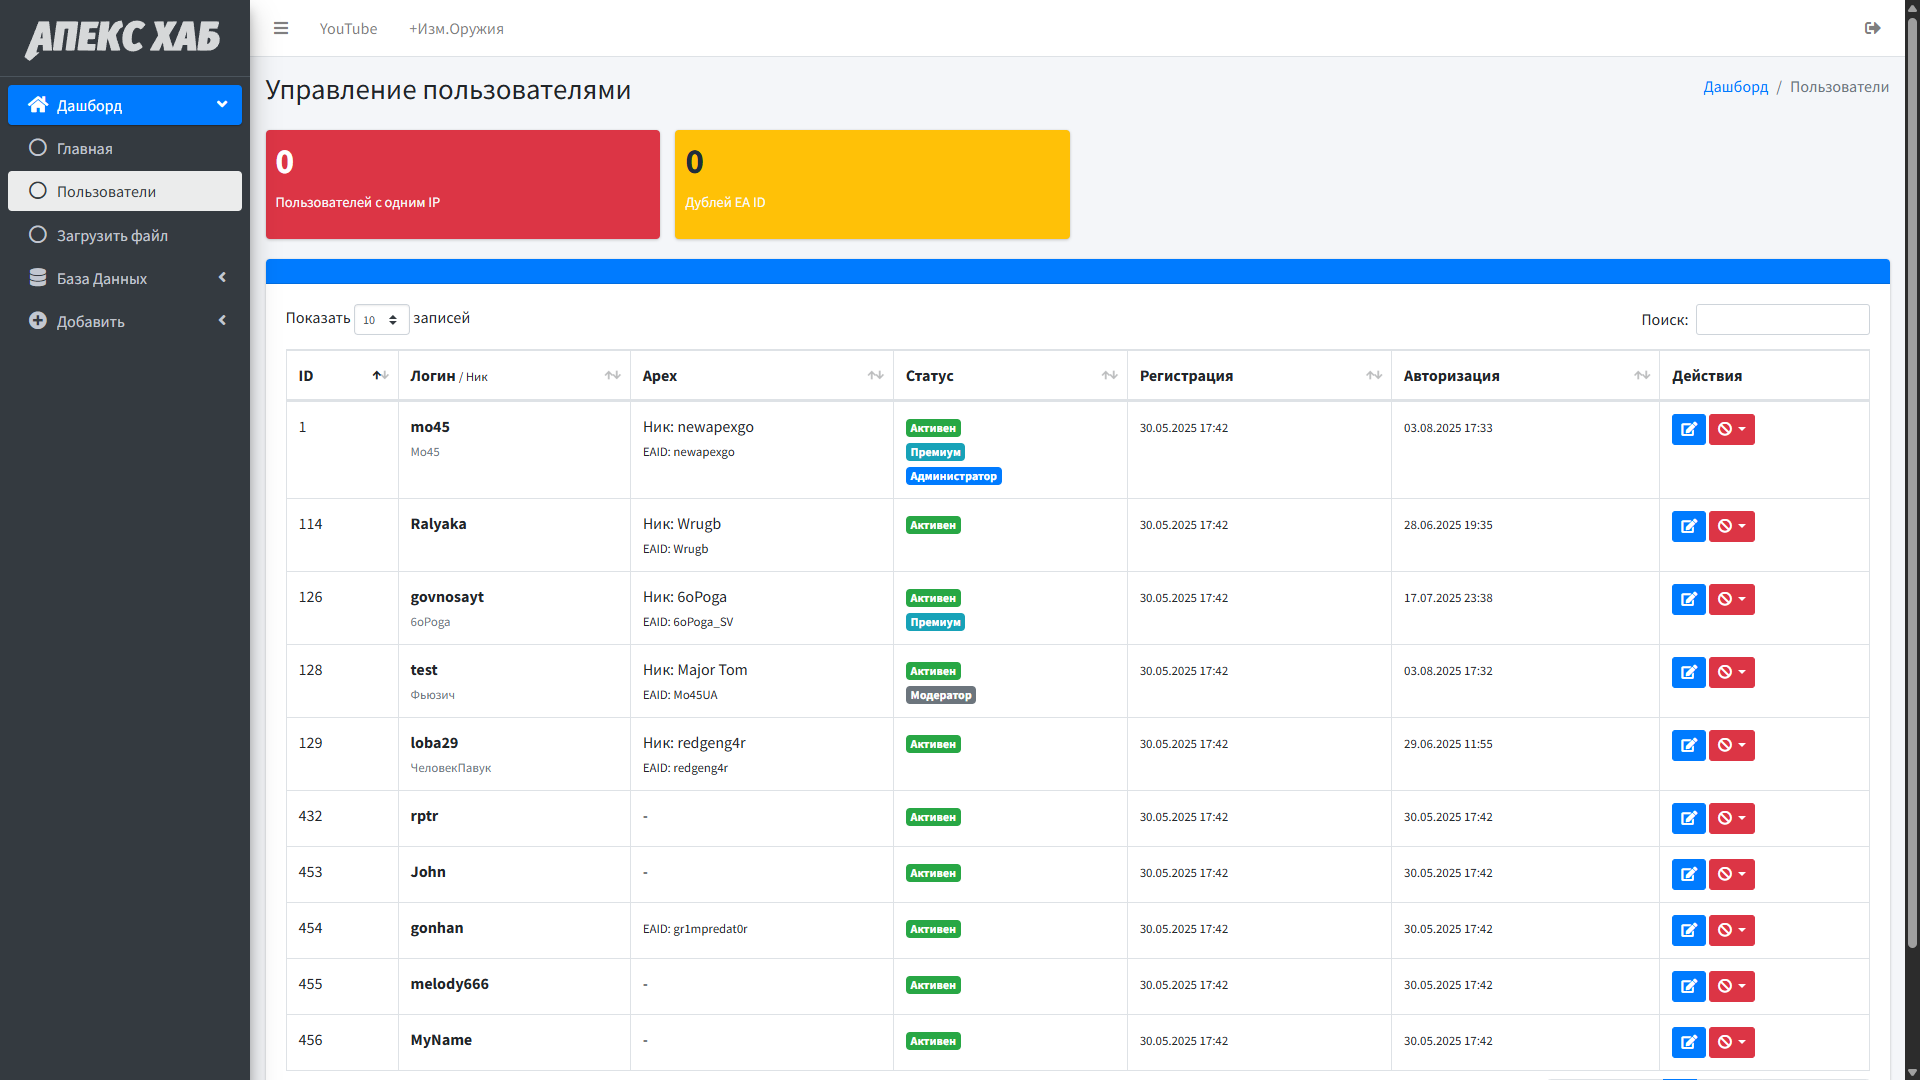Click Дашборд breadcrumb link
Viewport: 1920px width, 1080px height.
click(1735, 87)
